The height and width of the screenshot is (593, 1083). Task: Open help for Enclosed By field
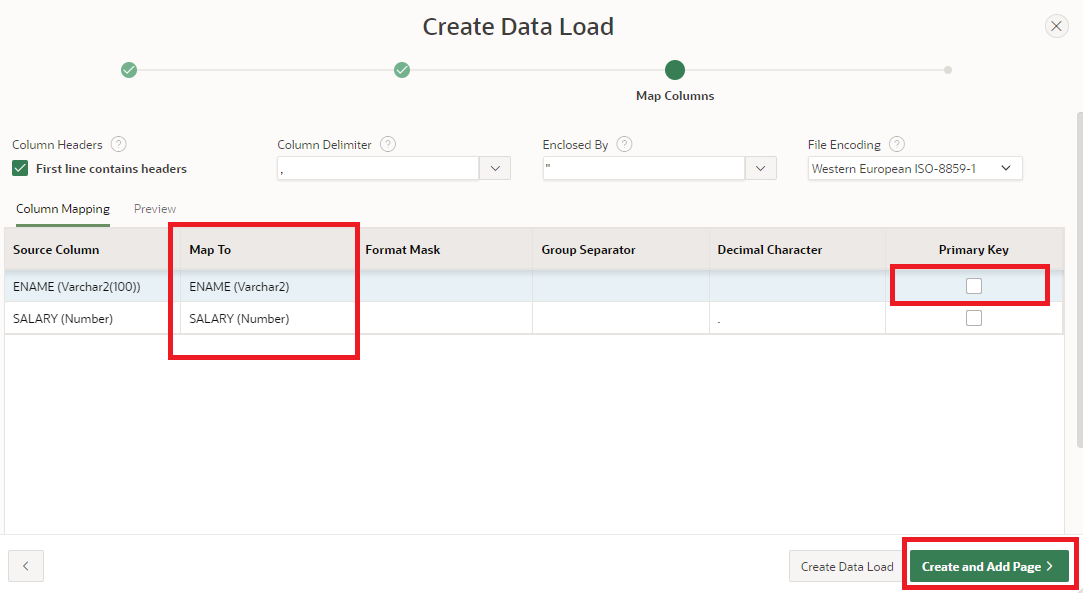[625, 144]
